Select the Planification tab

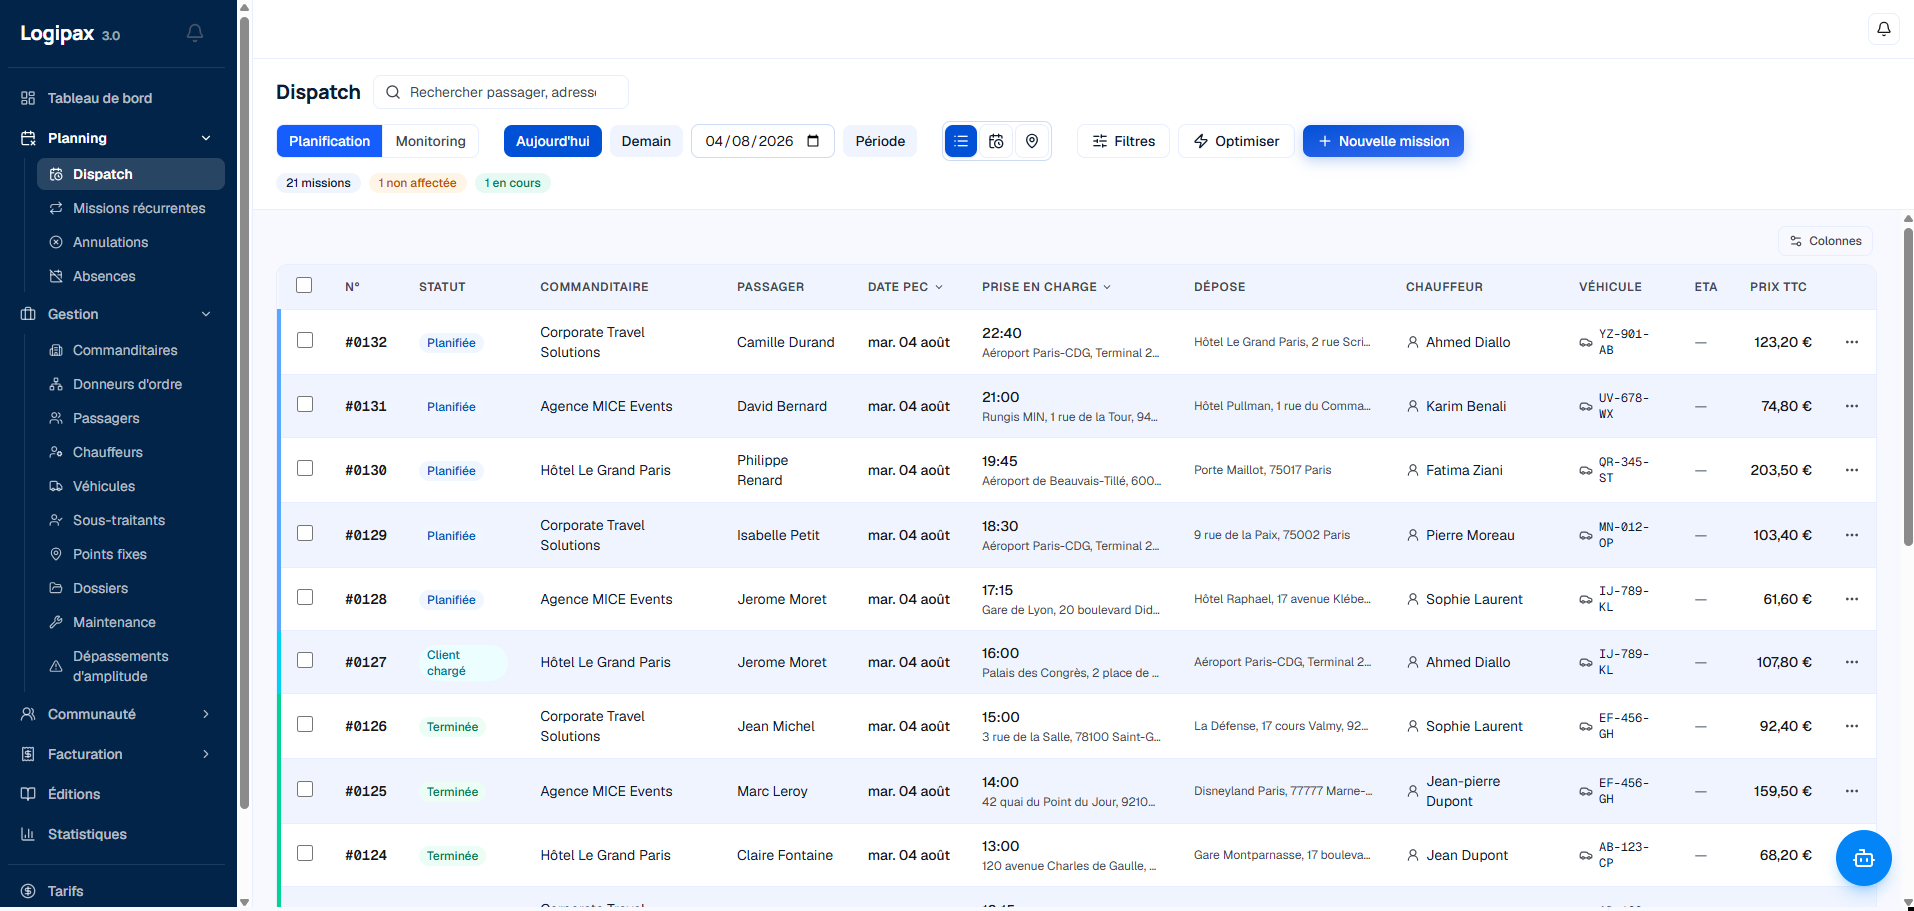pyautogui.click(x=329, y=141)
